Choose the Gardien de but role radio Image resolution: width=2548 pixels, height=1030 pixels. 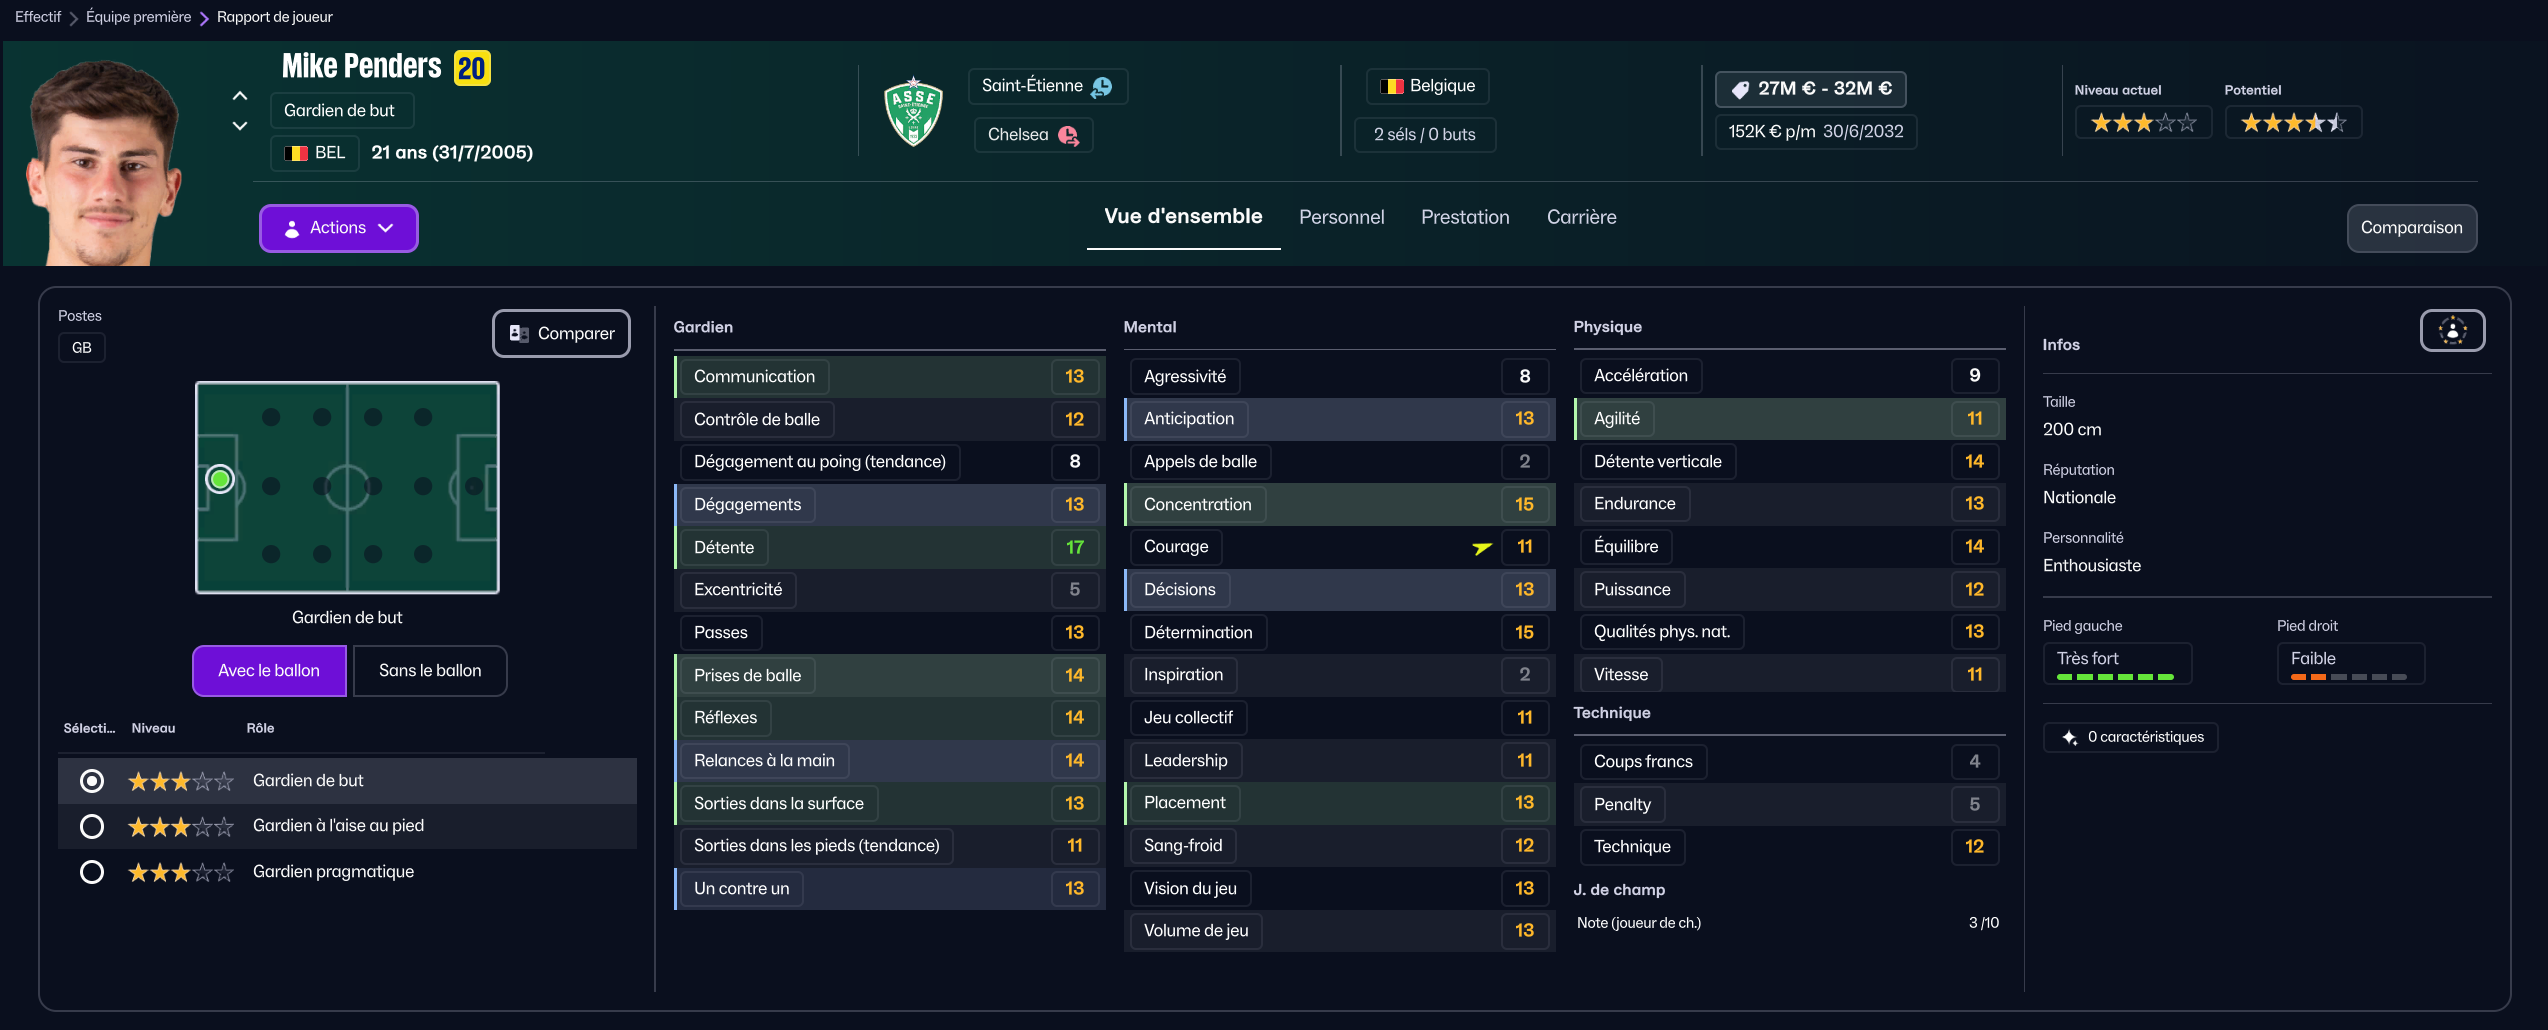coord(92,781)
